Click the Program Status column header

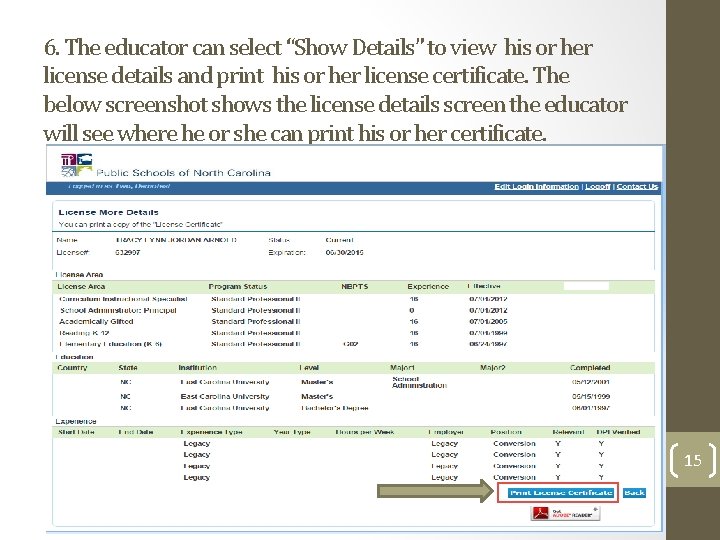coord(237,287)
